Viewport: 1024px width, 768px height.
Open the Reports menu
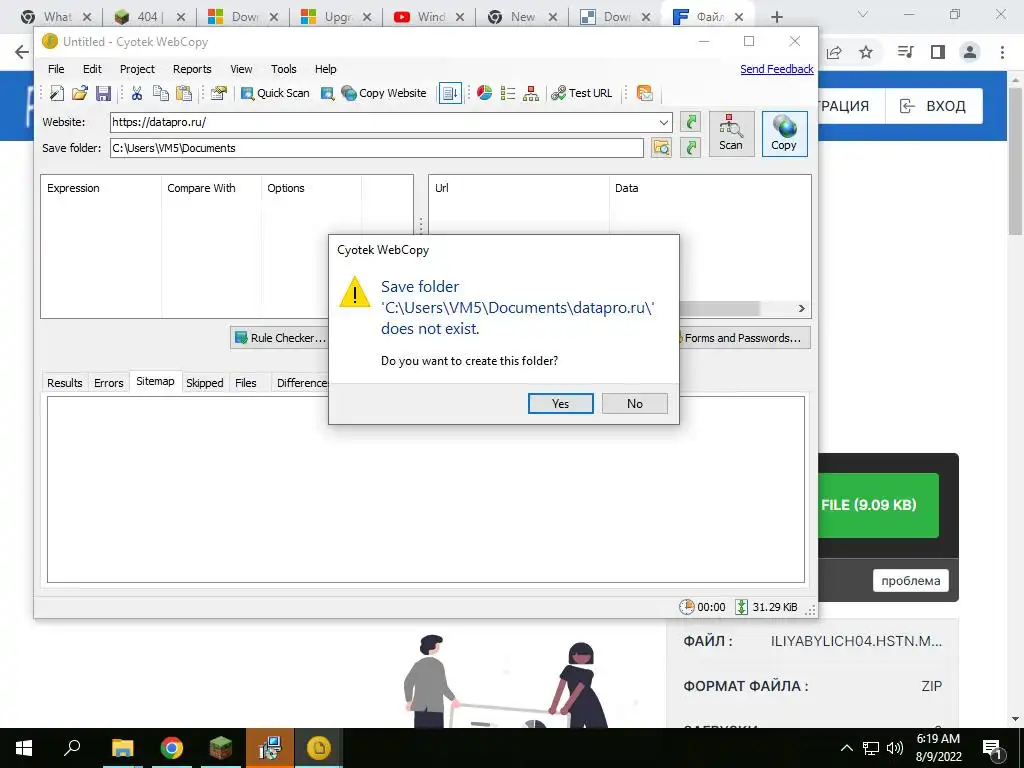(x=192, y=69)
